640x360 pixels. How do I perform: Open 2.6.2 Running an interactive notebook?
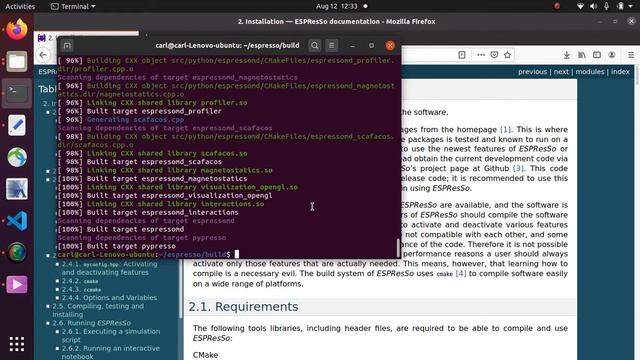111,352
